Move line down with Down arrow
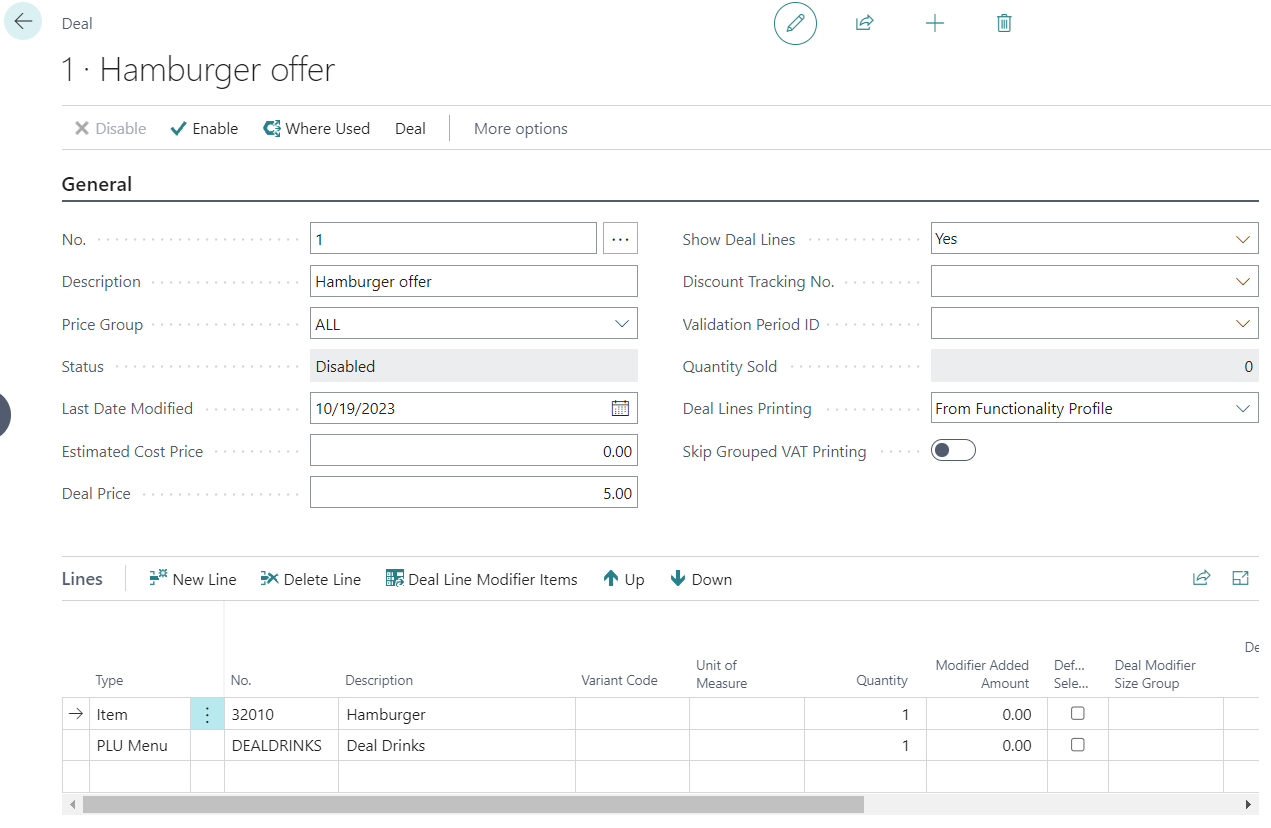 (701, 579)
